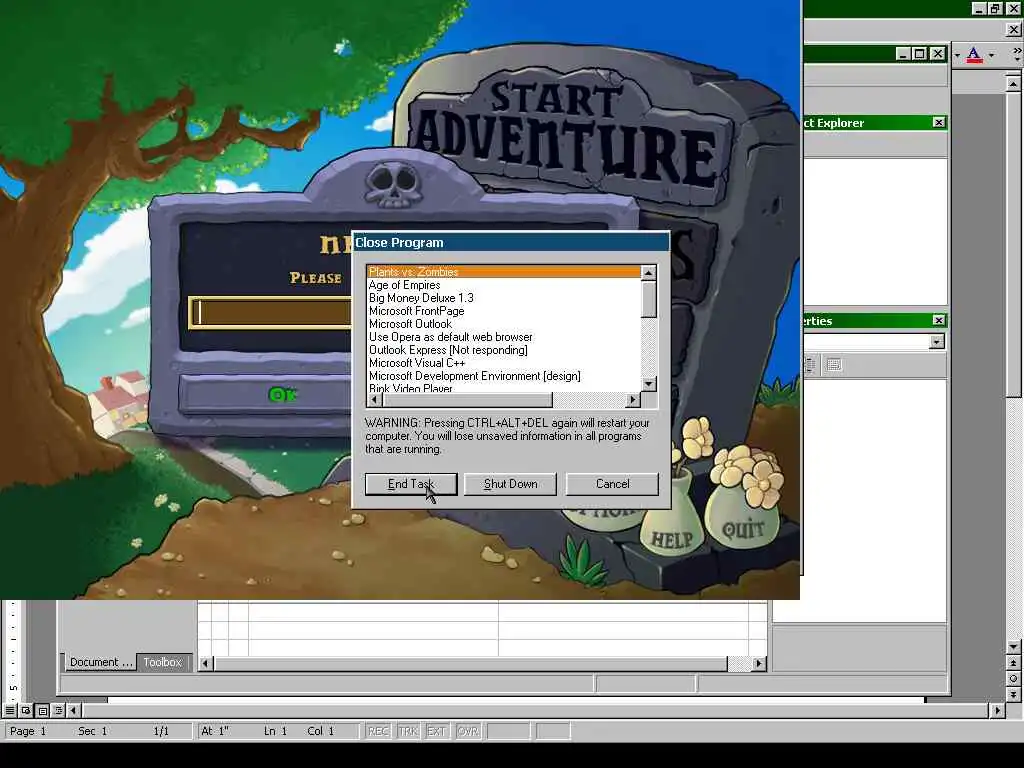Click the End Task button
This screenshot has width=1024, height=768.
pyautogui.click(x=411, y=484)
